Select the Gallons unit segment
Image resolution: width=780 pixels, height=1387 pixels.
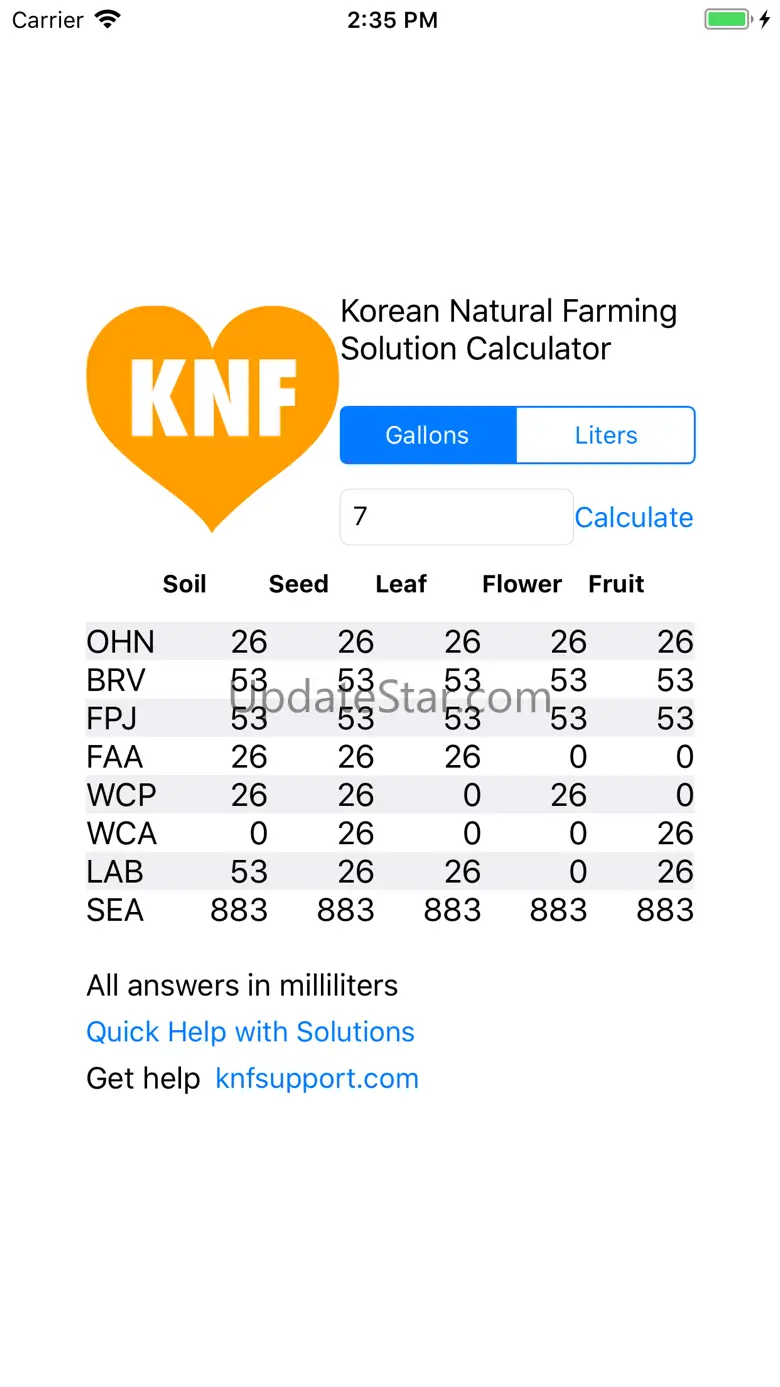pyautogui.click(x=428, y=435)
